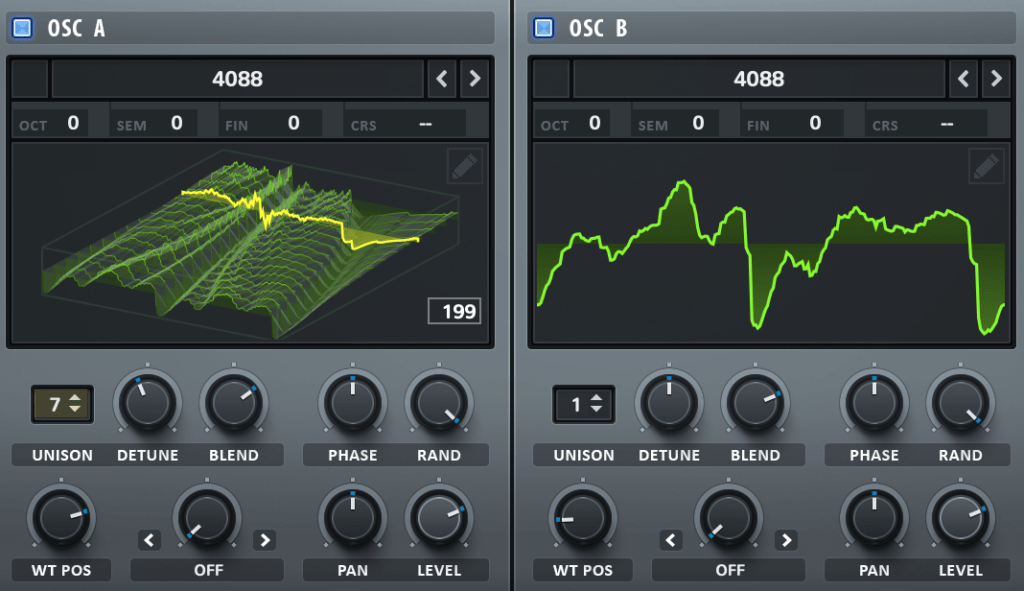Select previous warp mode in OSC B
Image resolution: width=1024 pixels, height=591 pixels.
coord(671,540)
